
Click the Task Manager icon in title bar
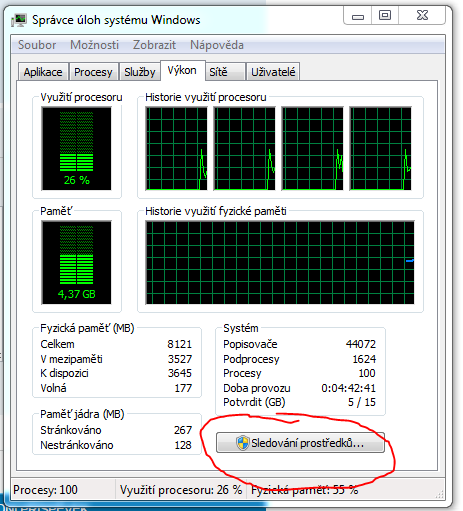coord(19,20)
